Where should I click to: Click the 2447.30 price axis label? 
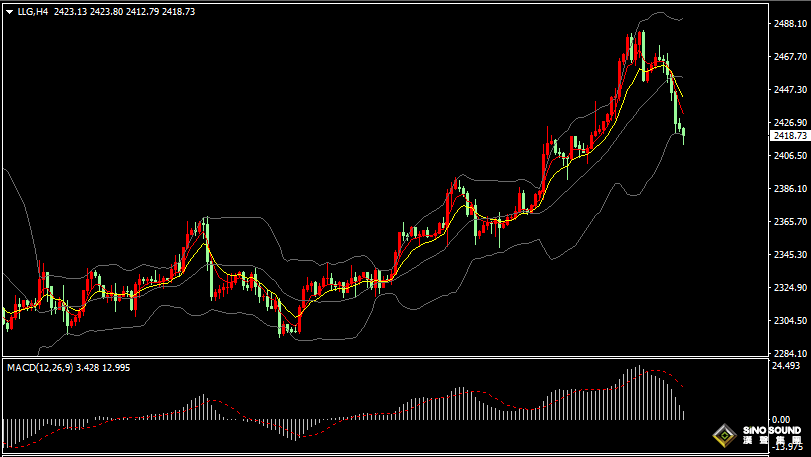789,89
